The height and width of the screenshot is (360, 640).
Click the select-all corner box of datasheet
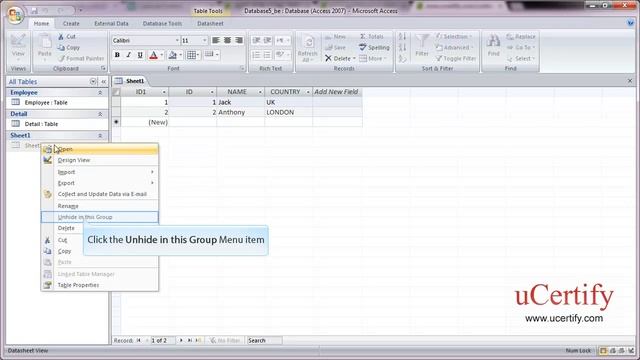click(116, 92)
